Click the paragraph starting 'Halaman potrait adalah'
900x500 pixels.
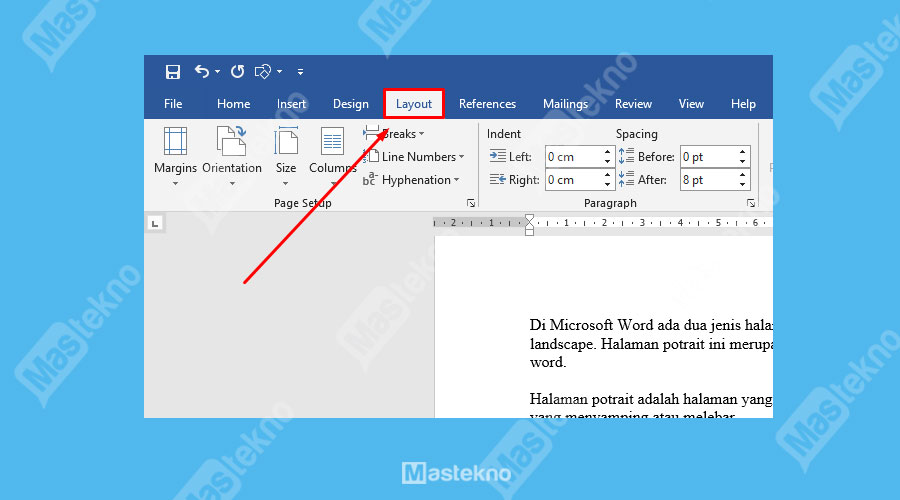coord(651,408)
